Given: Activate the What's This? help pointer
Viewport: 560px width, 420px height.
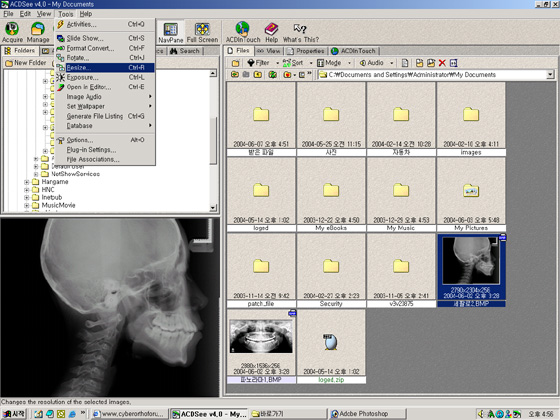Looking at the screenshot, I should 300,32.
